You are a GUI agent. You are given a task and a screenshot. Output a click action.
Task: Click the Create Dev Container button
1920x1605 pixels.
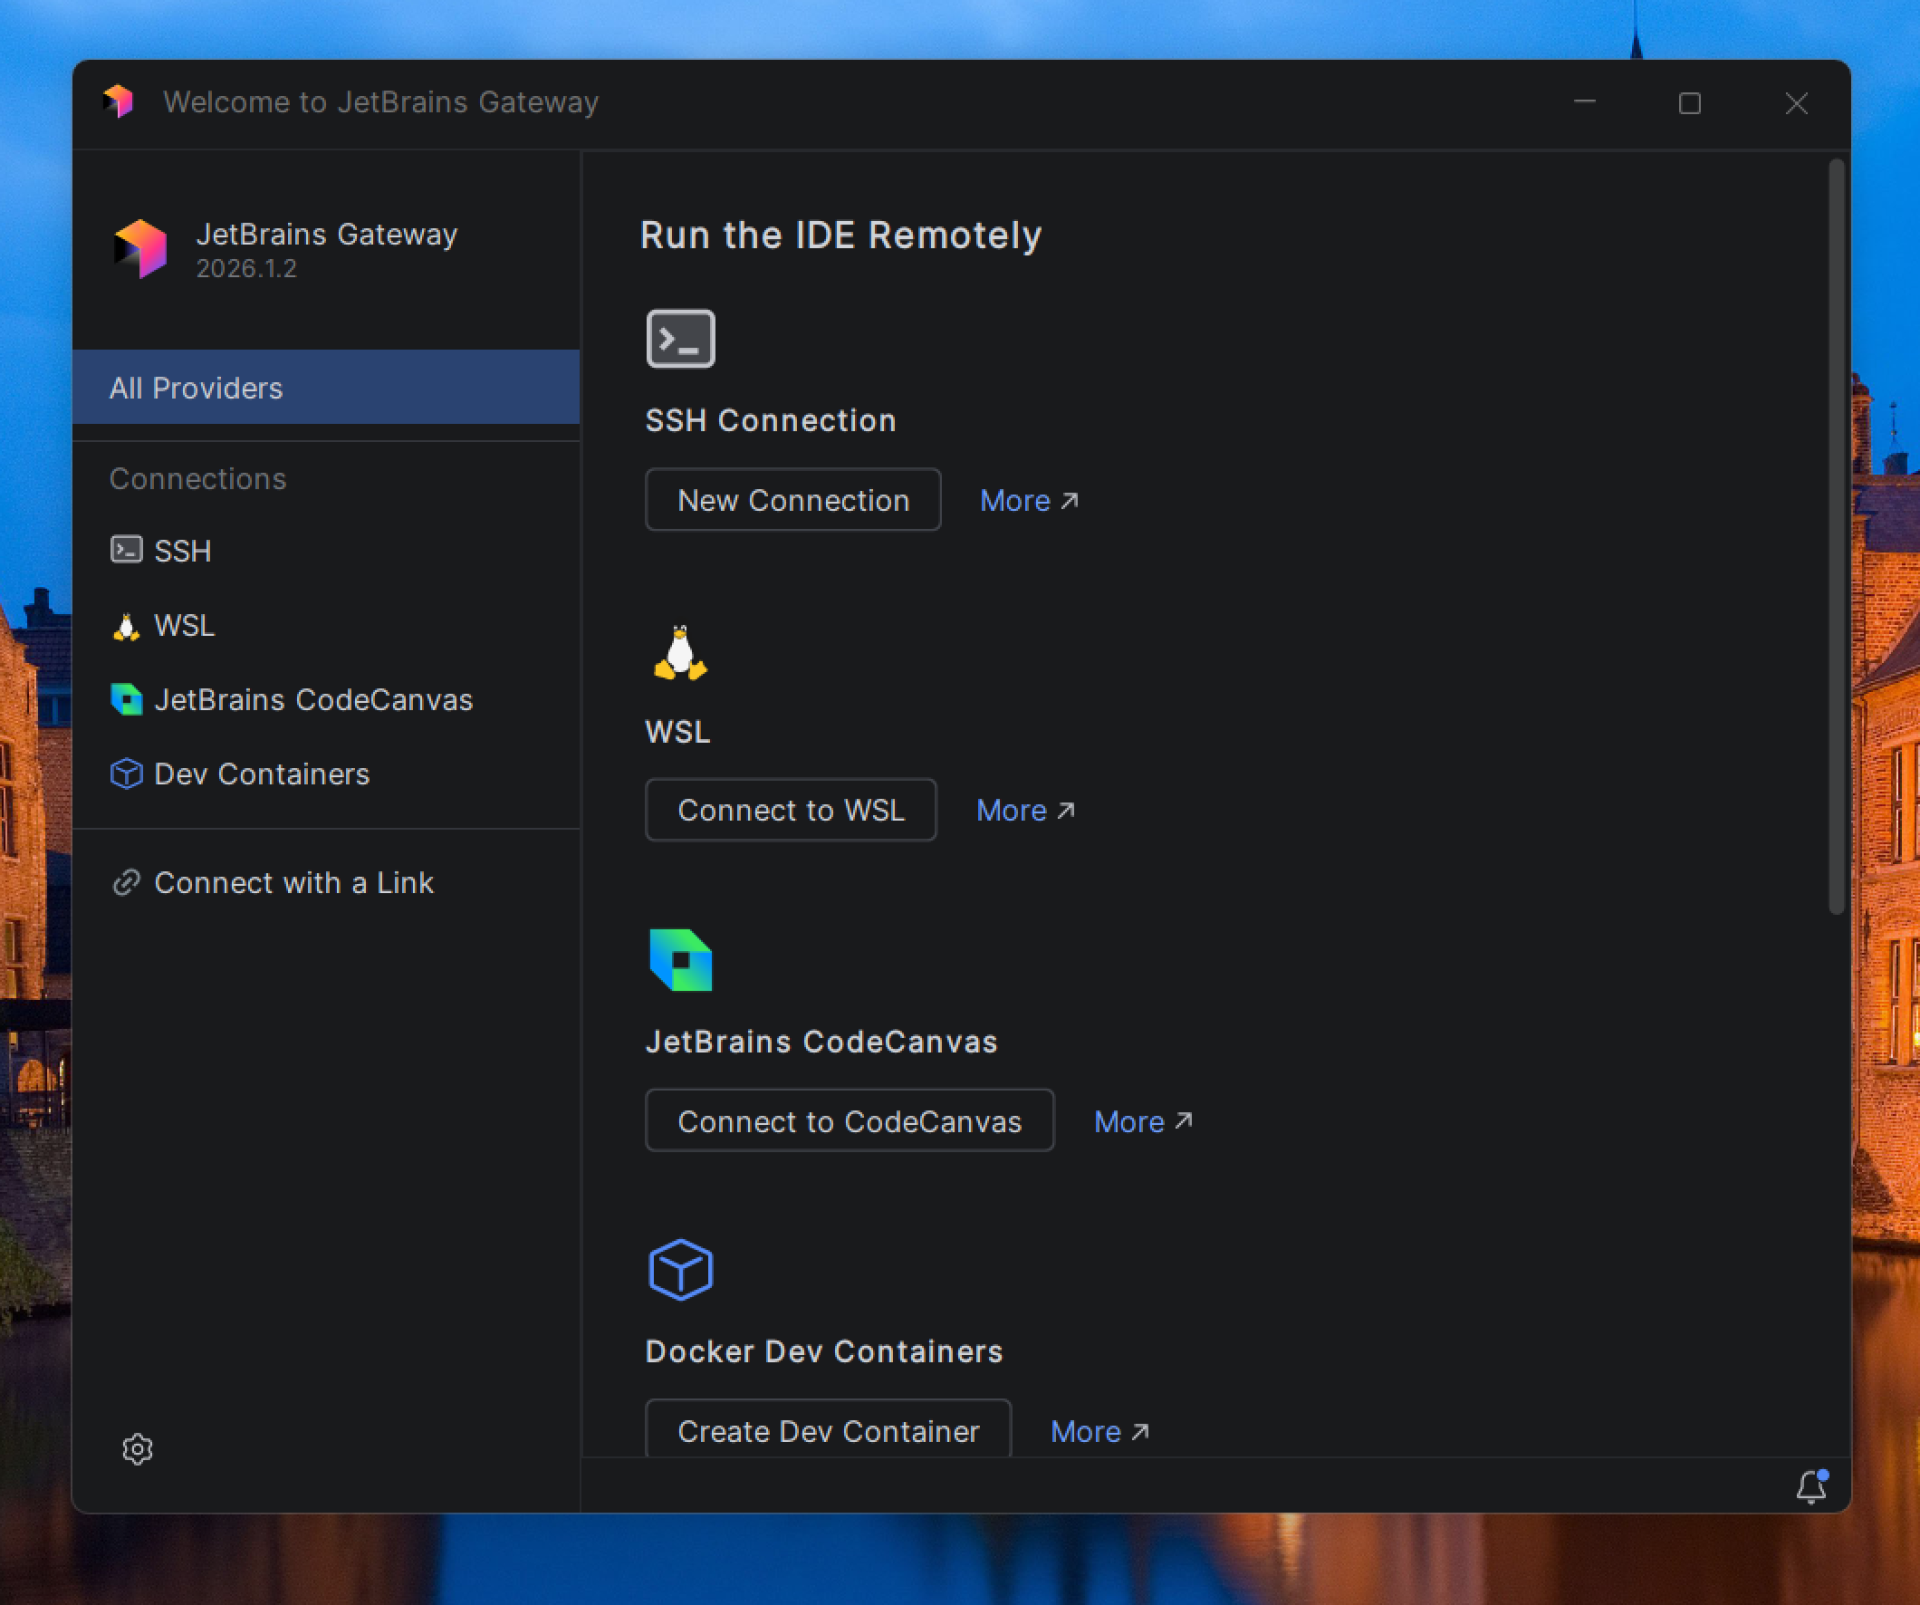(x=828, y=1430)
